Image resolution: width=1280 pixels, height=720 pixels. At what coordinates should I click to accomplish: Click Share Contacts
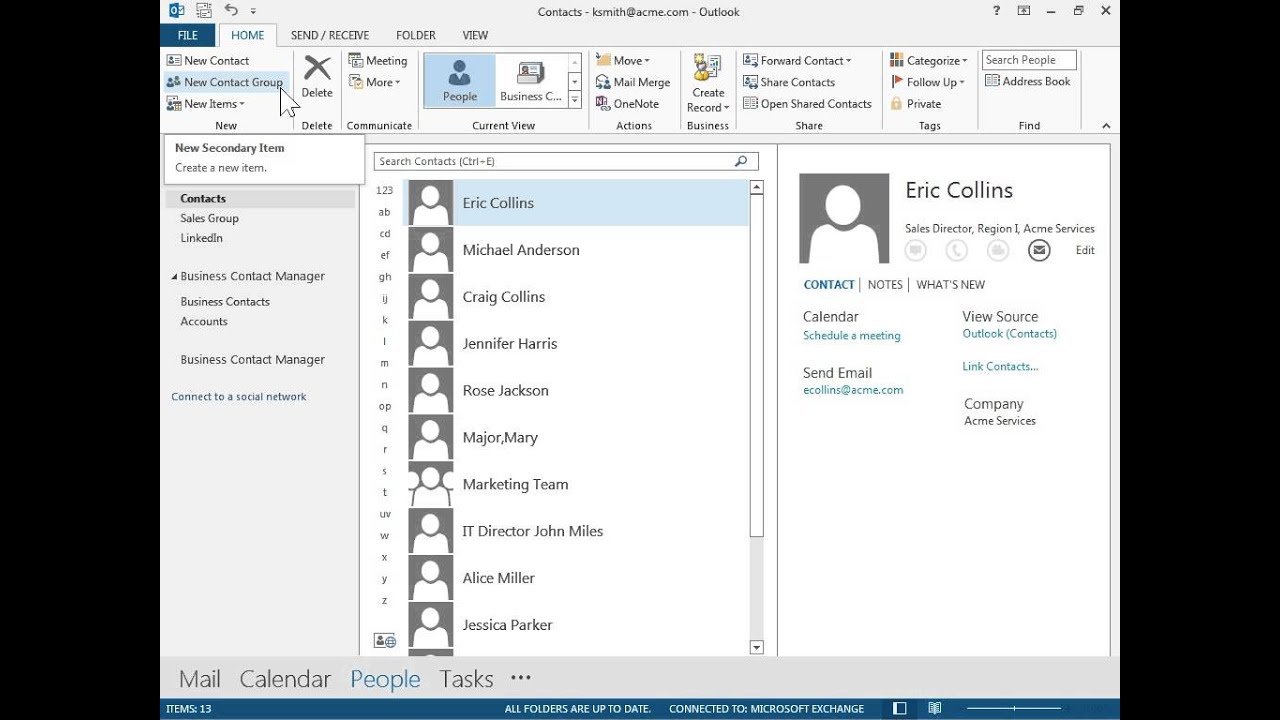[789, 82]
